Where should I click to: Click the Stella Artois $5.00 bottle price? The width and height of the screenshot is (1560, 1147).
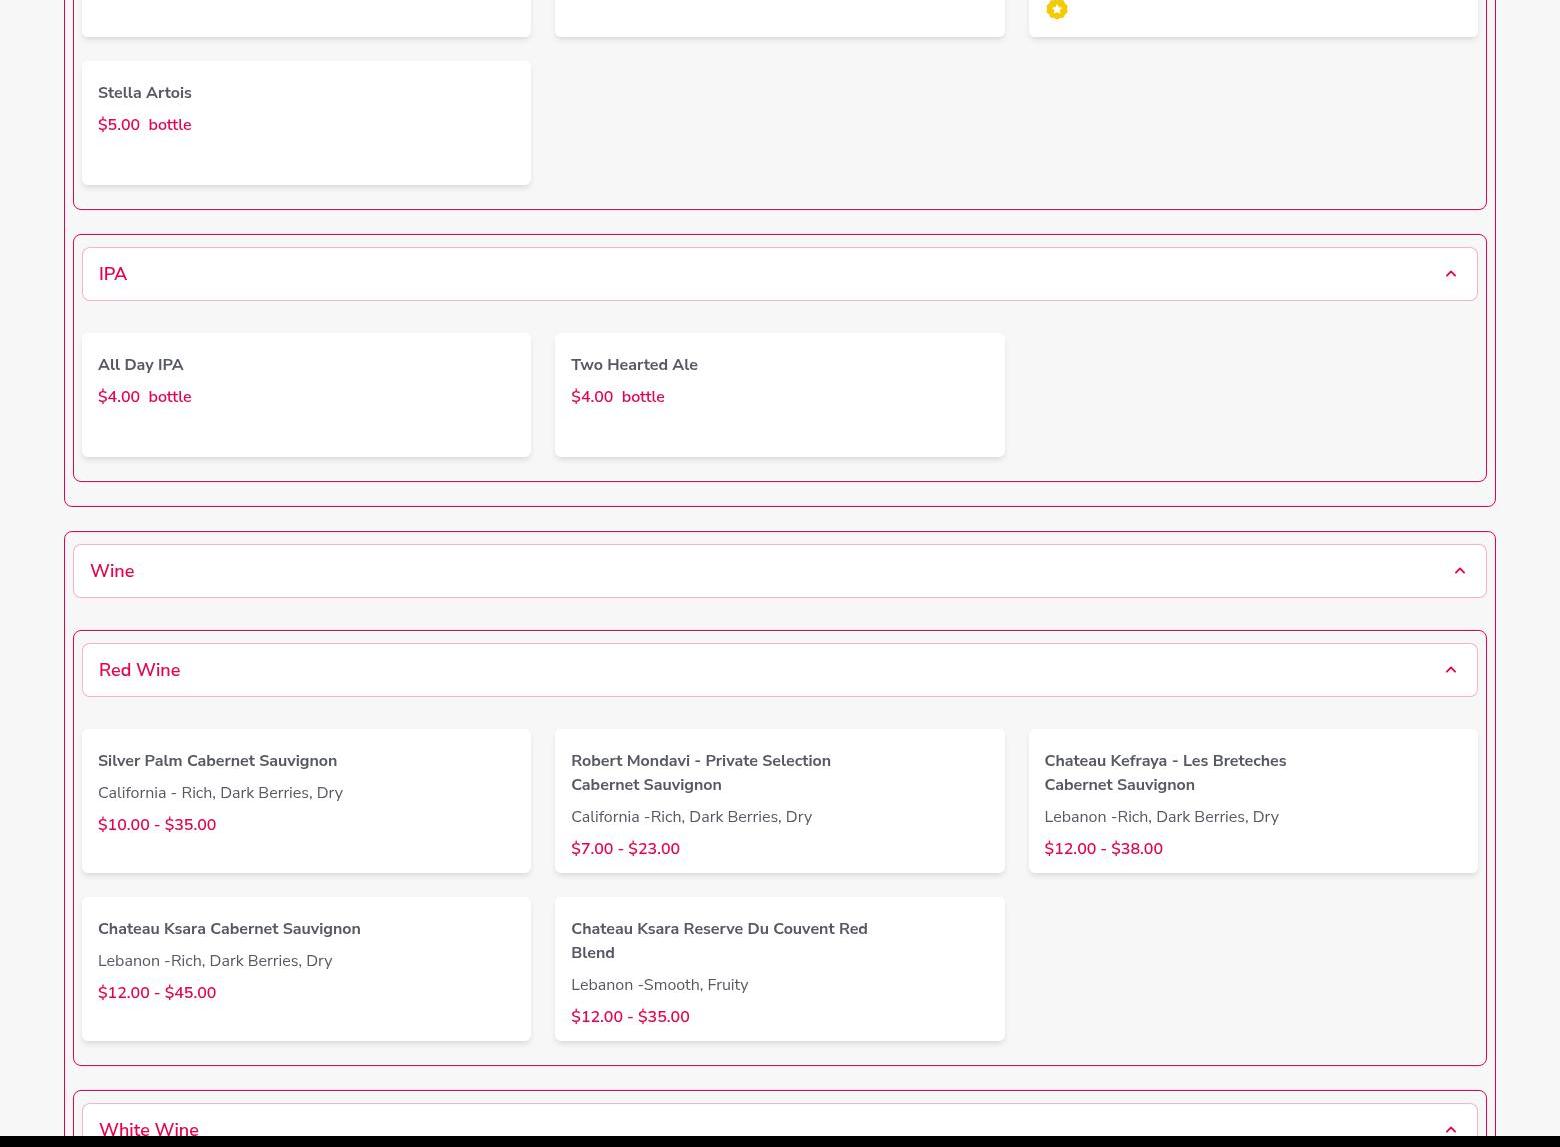(x=144, y=125)
